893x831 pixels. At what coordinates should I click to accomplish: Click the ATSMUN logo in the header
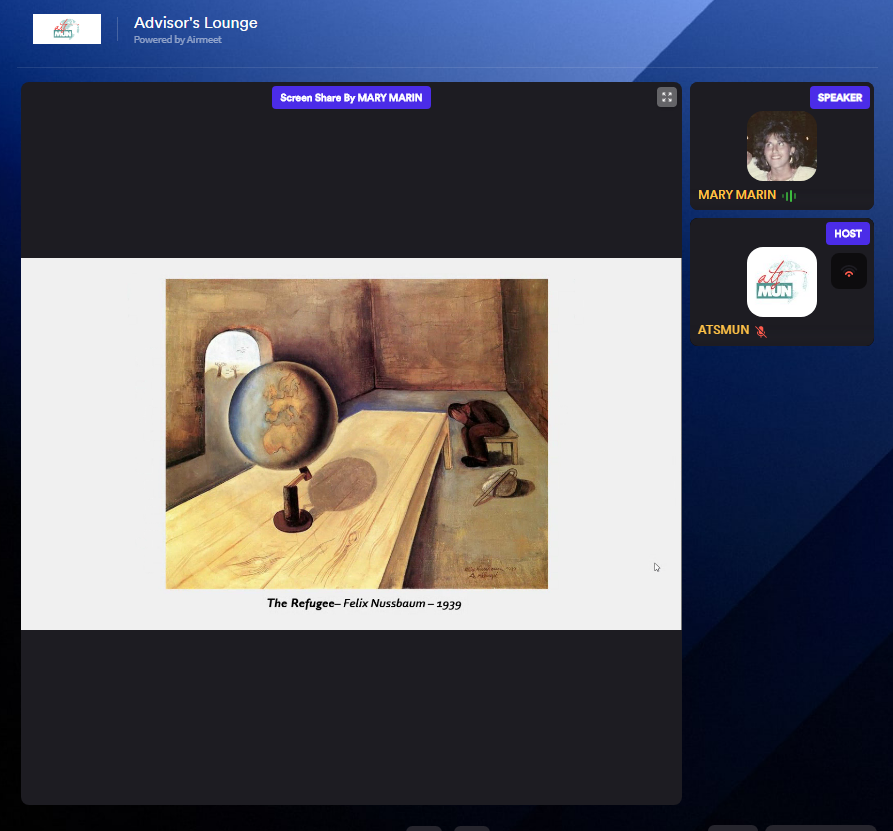(x=67, y=29)
